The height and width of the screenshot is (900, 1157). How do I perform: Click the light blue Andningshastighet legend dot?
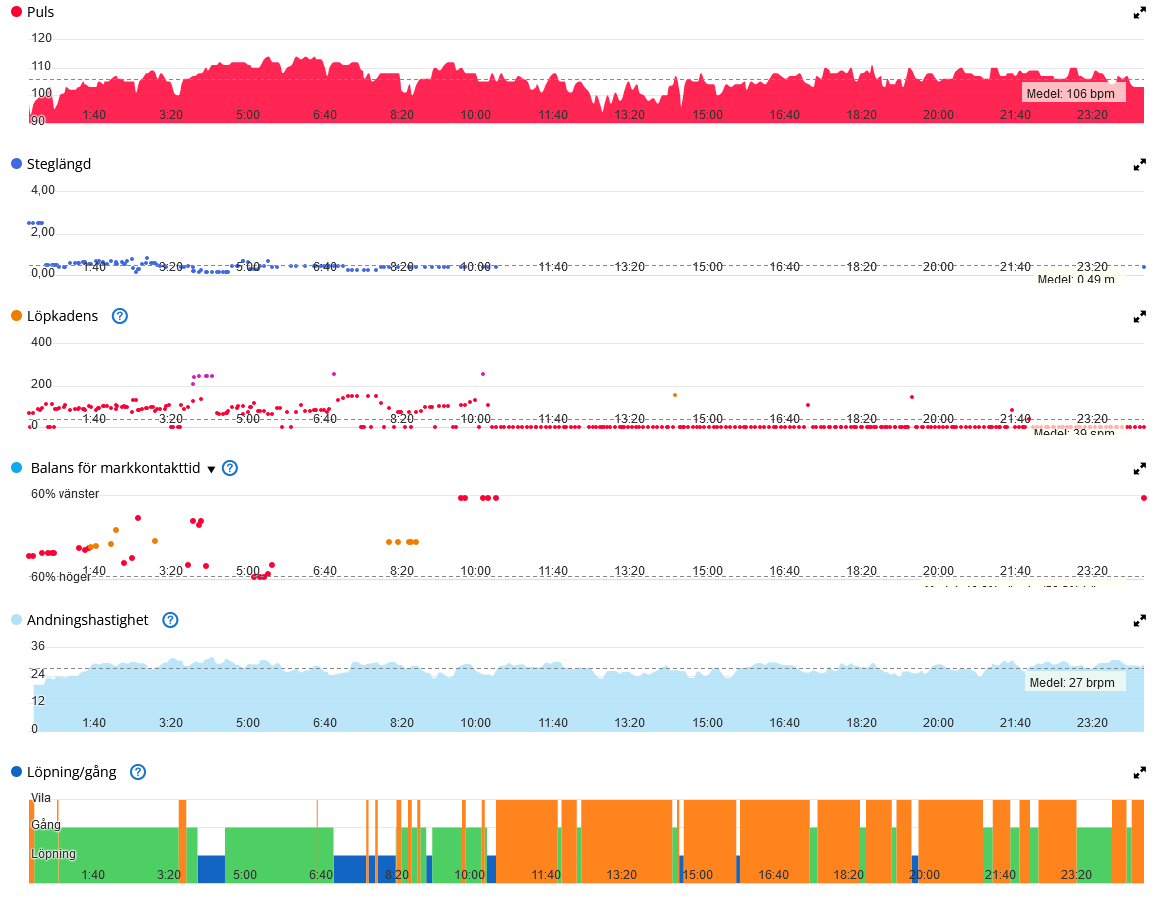[16, 620]
